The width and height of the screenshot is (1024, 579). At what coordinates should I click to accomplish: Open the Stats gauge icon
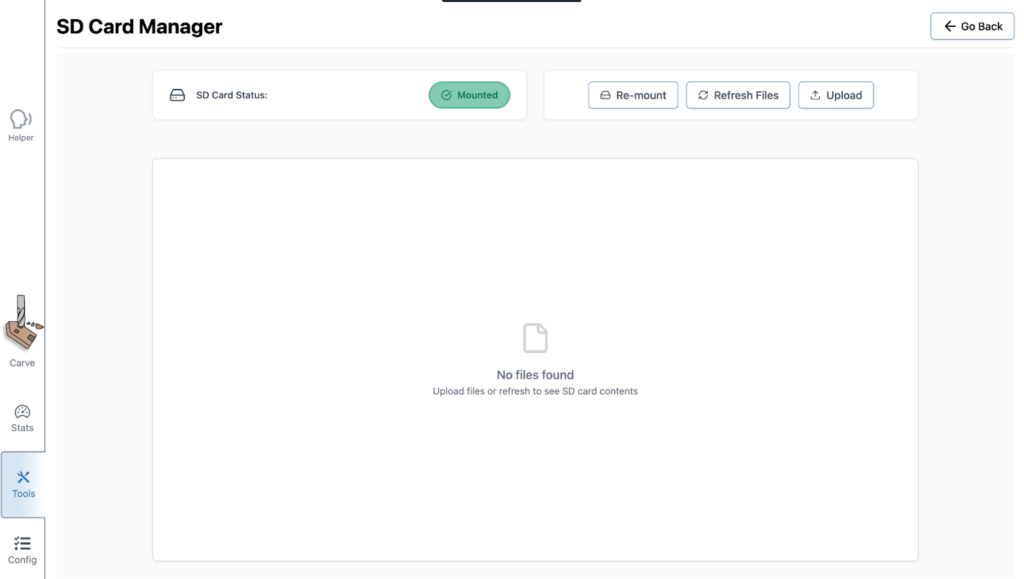coord(22,411)
